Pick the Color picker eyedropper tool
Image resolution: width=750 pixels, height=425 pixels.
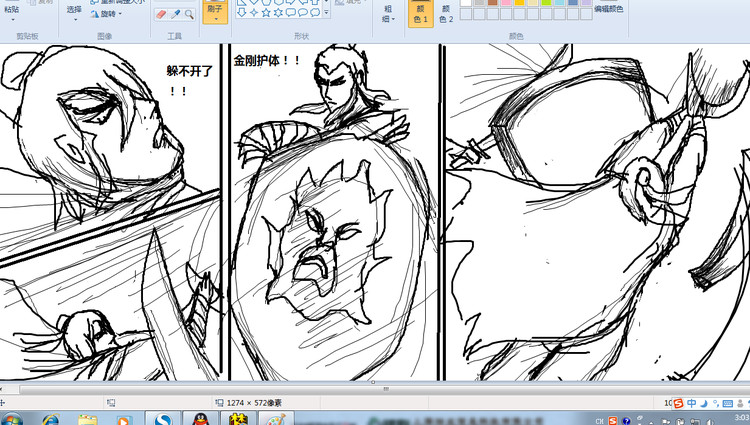(175, 15)
